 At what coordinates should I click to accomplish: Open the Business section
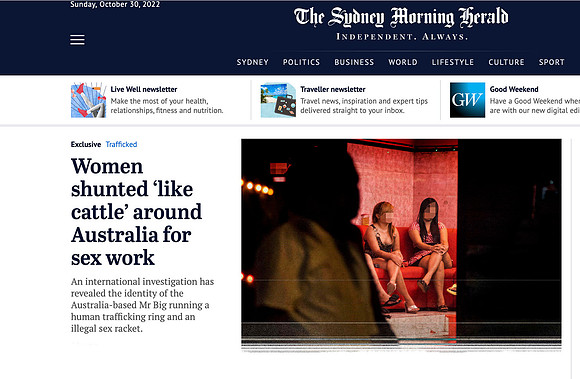(354, 62)
